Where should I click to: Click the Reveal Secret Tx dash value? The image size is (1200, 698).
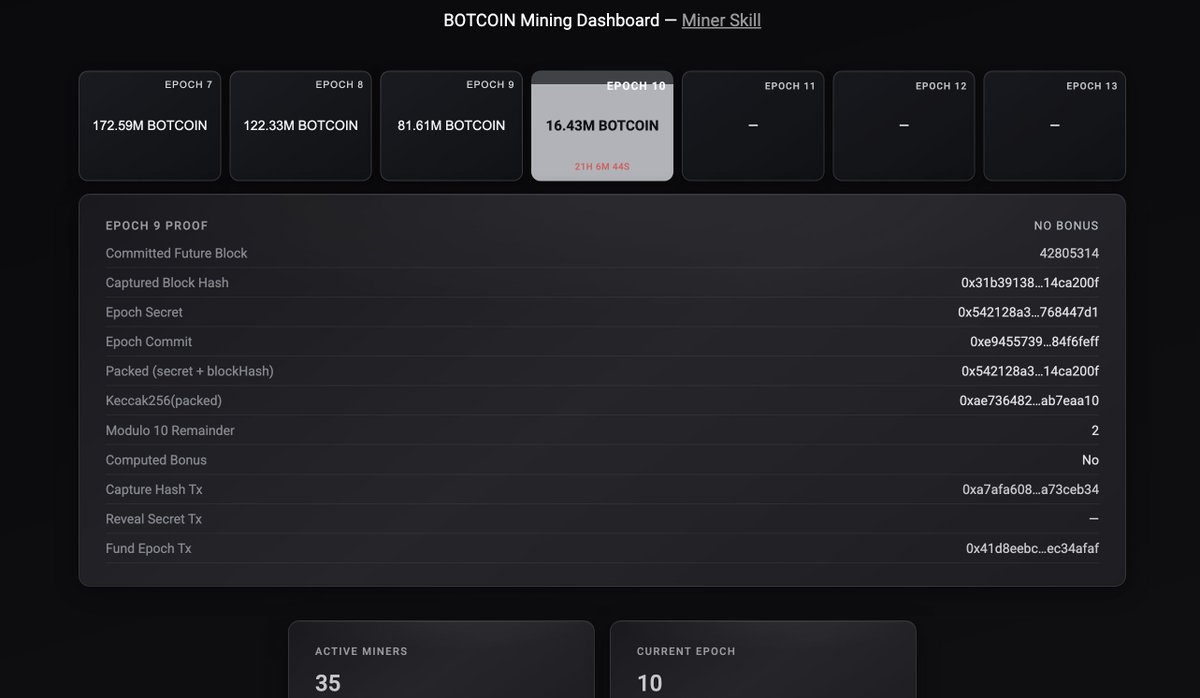coord(1094,519)
